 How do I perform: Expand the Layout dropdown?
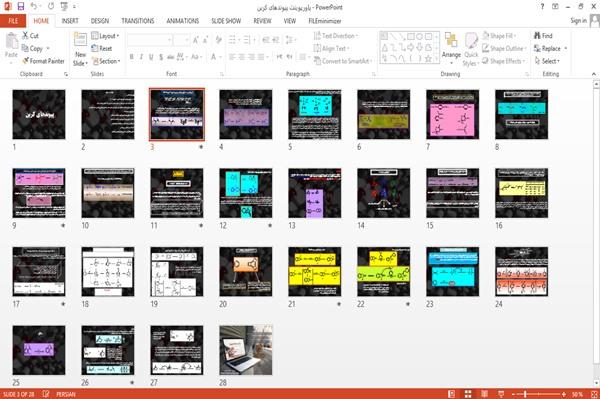click(x=105, y=36)
